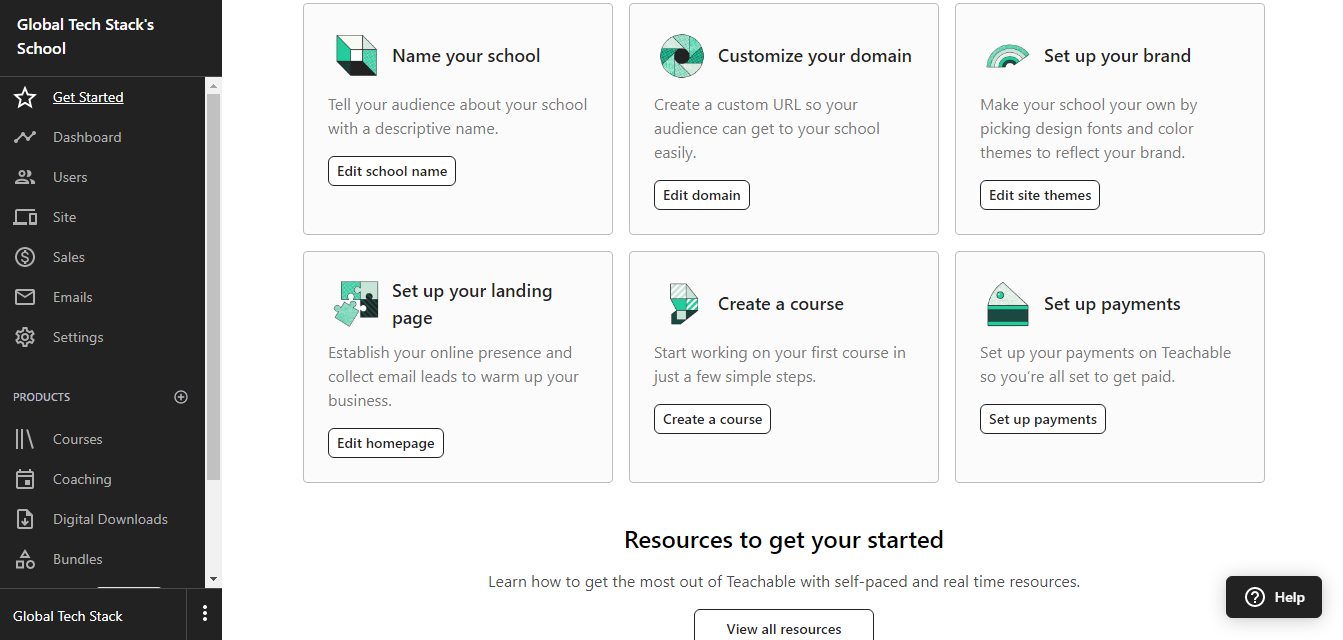Click Edit site themes

point(1039,194)
